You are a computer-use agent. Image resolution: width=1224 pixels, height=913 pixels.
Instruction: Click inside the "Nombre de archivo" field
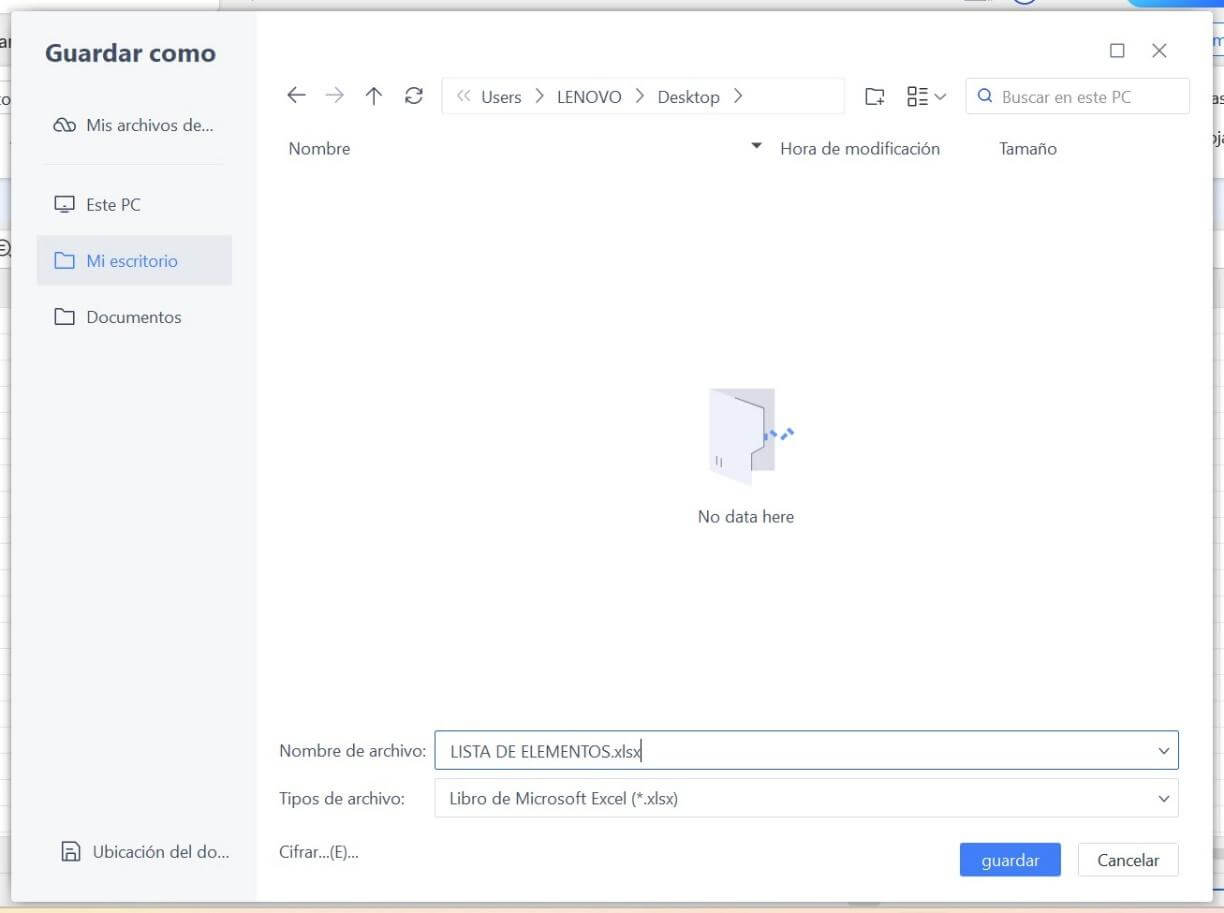click(x=700, y=750)
